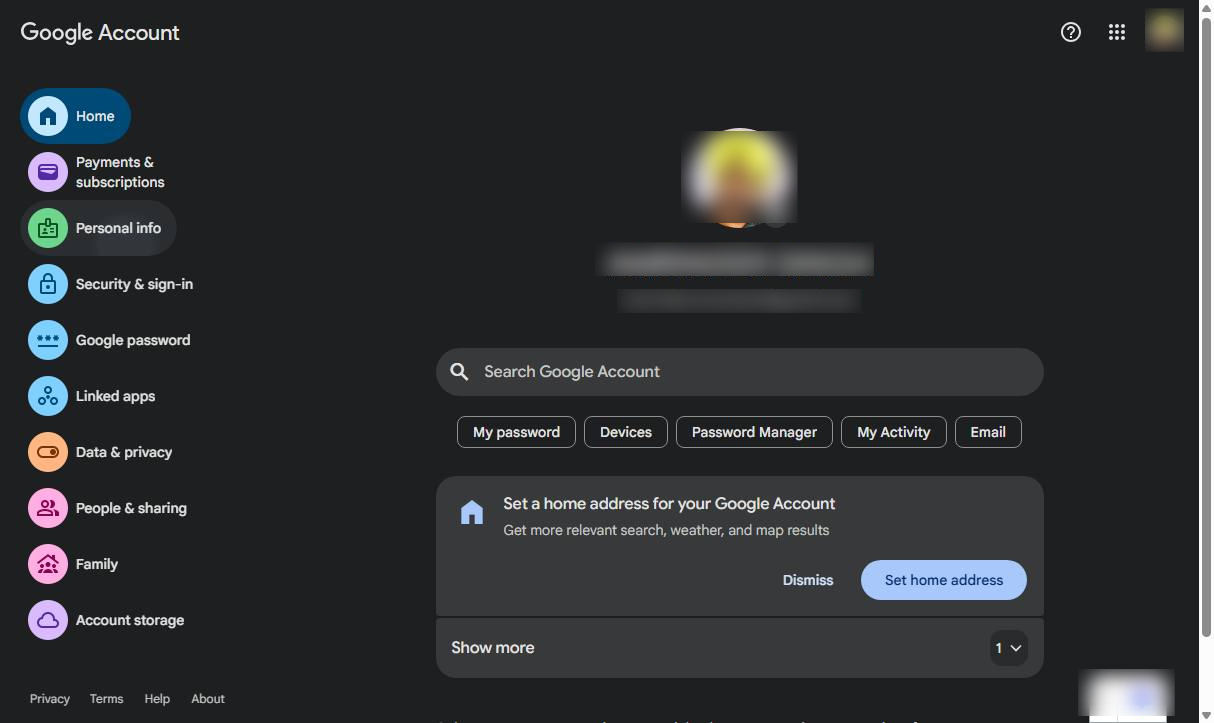
Task: Click the Account storage cloud icon
Action: (48, 620)
